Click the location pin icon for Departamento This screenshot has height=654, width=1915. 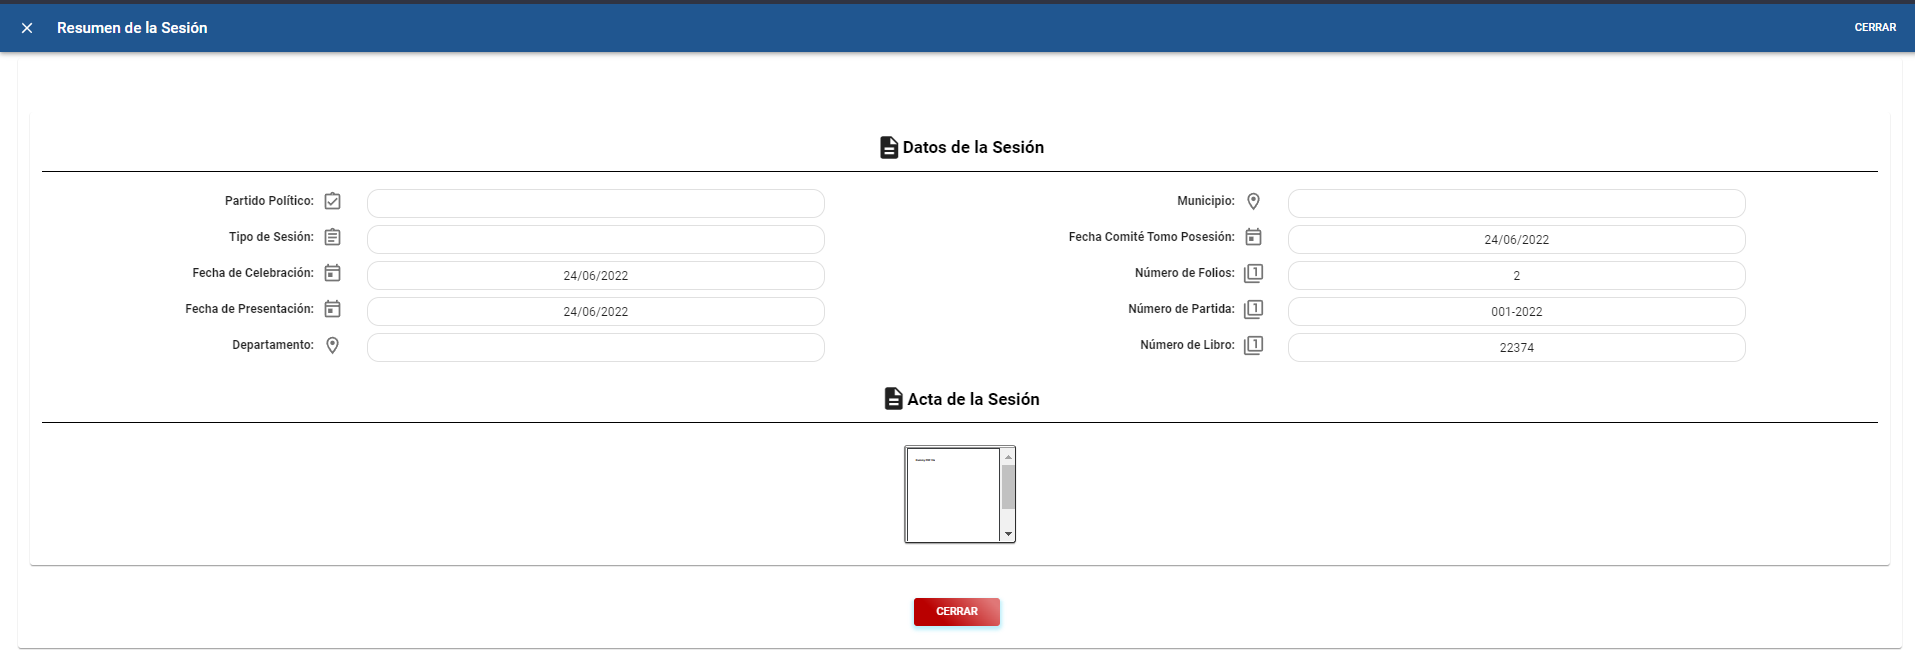[x=333, y=345]
